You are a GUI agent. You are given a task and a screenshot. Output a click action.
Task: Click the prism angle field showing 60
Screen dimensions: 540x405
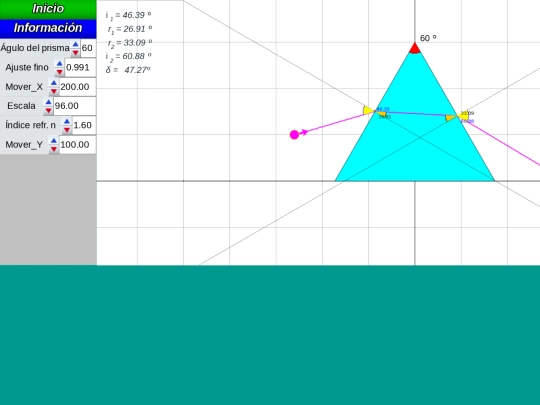coord(88,48)
